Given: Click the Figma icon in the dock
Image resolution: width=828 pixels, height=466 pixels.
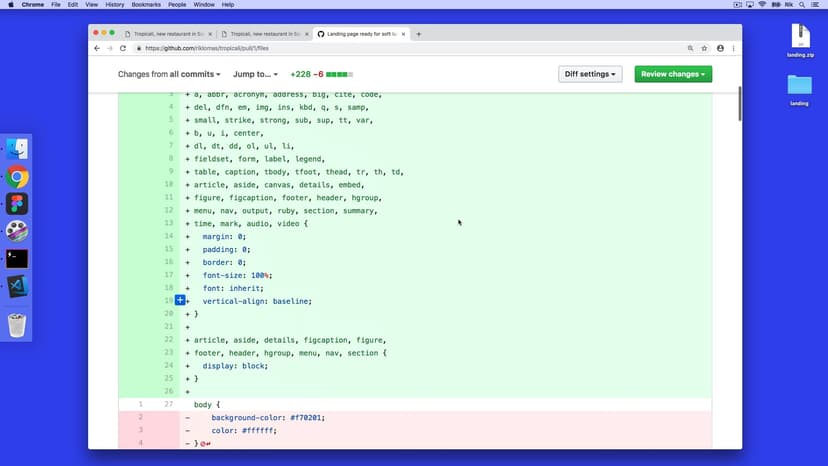Looking at the screenshot, I should tap(17, 204).
